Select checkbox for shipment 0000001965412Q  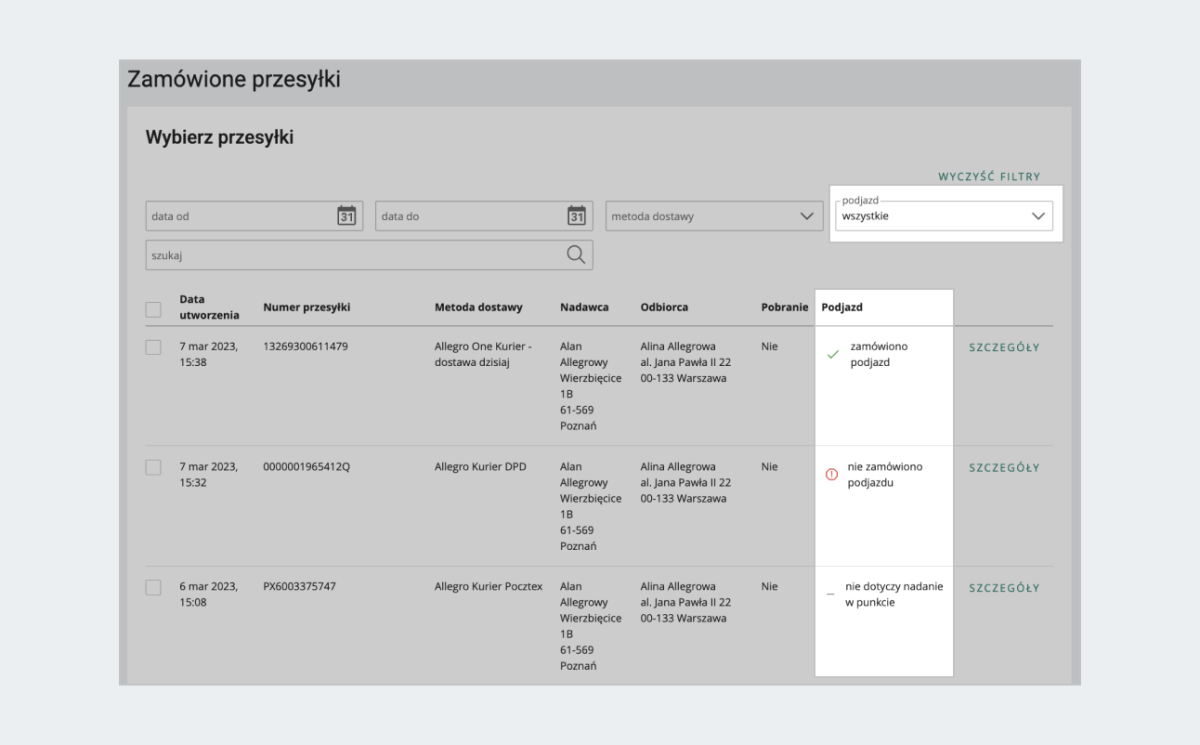pos(153,467)
